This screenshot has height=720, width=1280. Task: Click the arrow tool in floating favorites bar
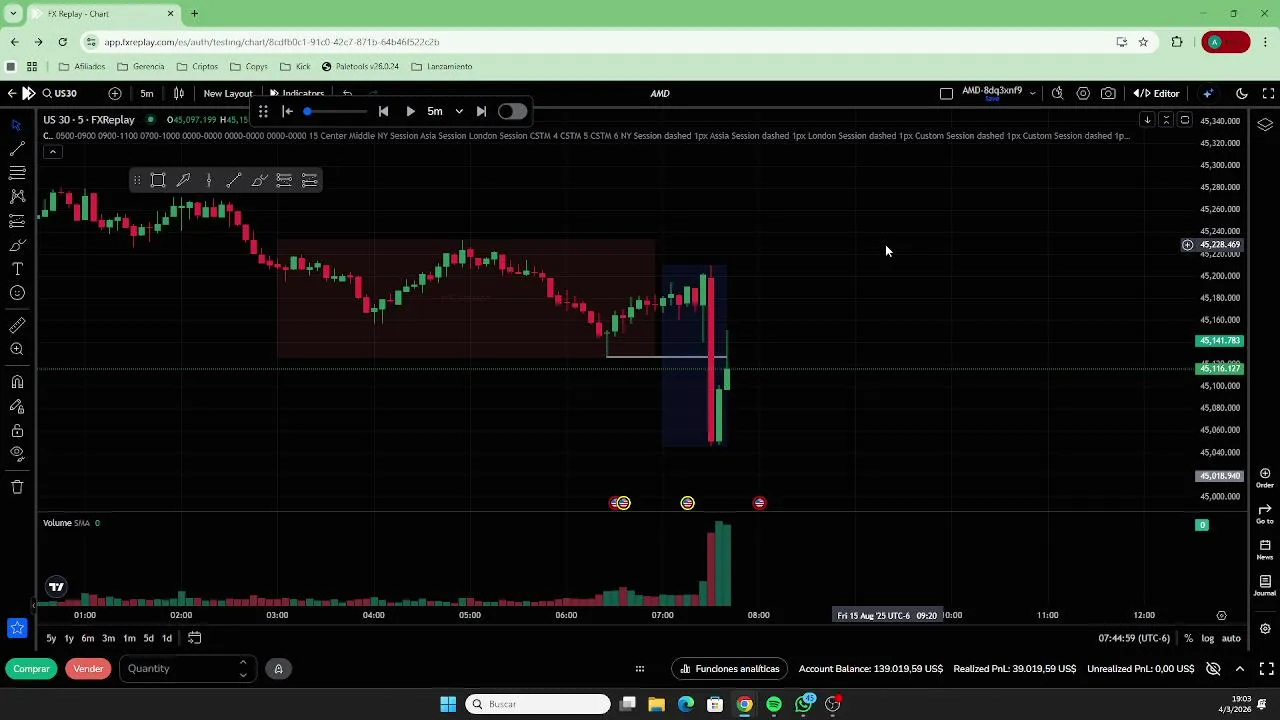click(183, 180)
